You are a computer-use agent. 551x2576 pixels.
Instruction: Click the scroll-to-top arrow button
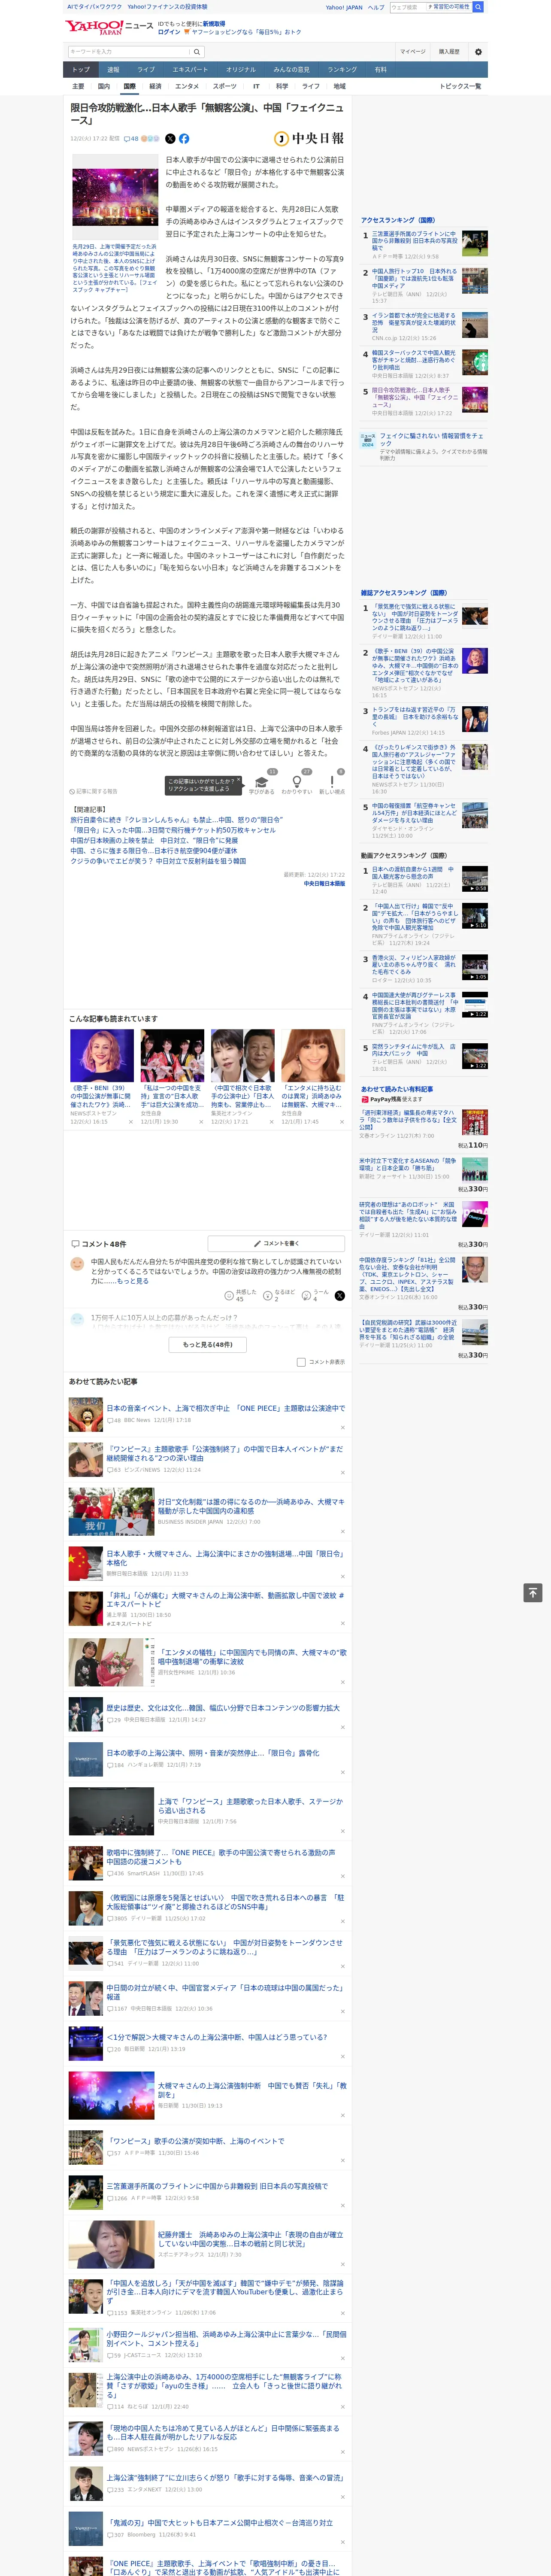[533, 1592]
